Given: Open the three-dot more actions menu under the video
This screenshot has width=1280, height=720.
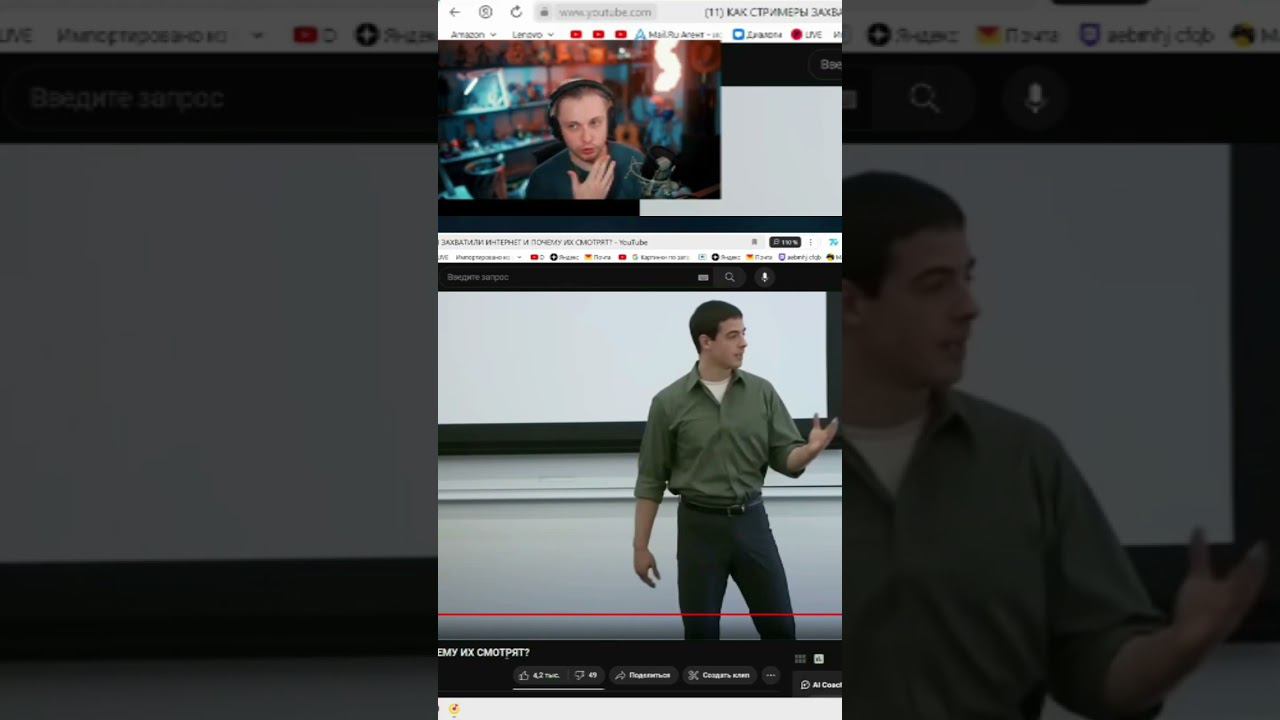Looking at the screenshot, I should (770, 675).
